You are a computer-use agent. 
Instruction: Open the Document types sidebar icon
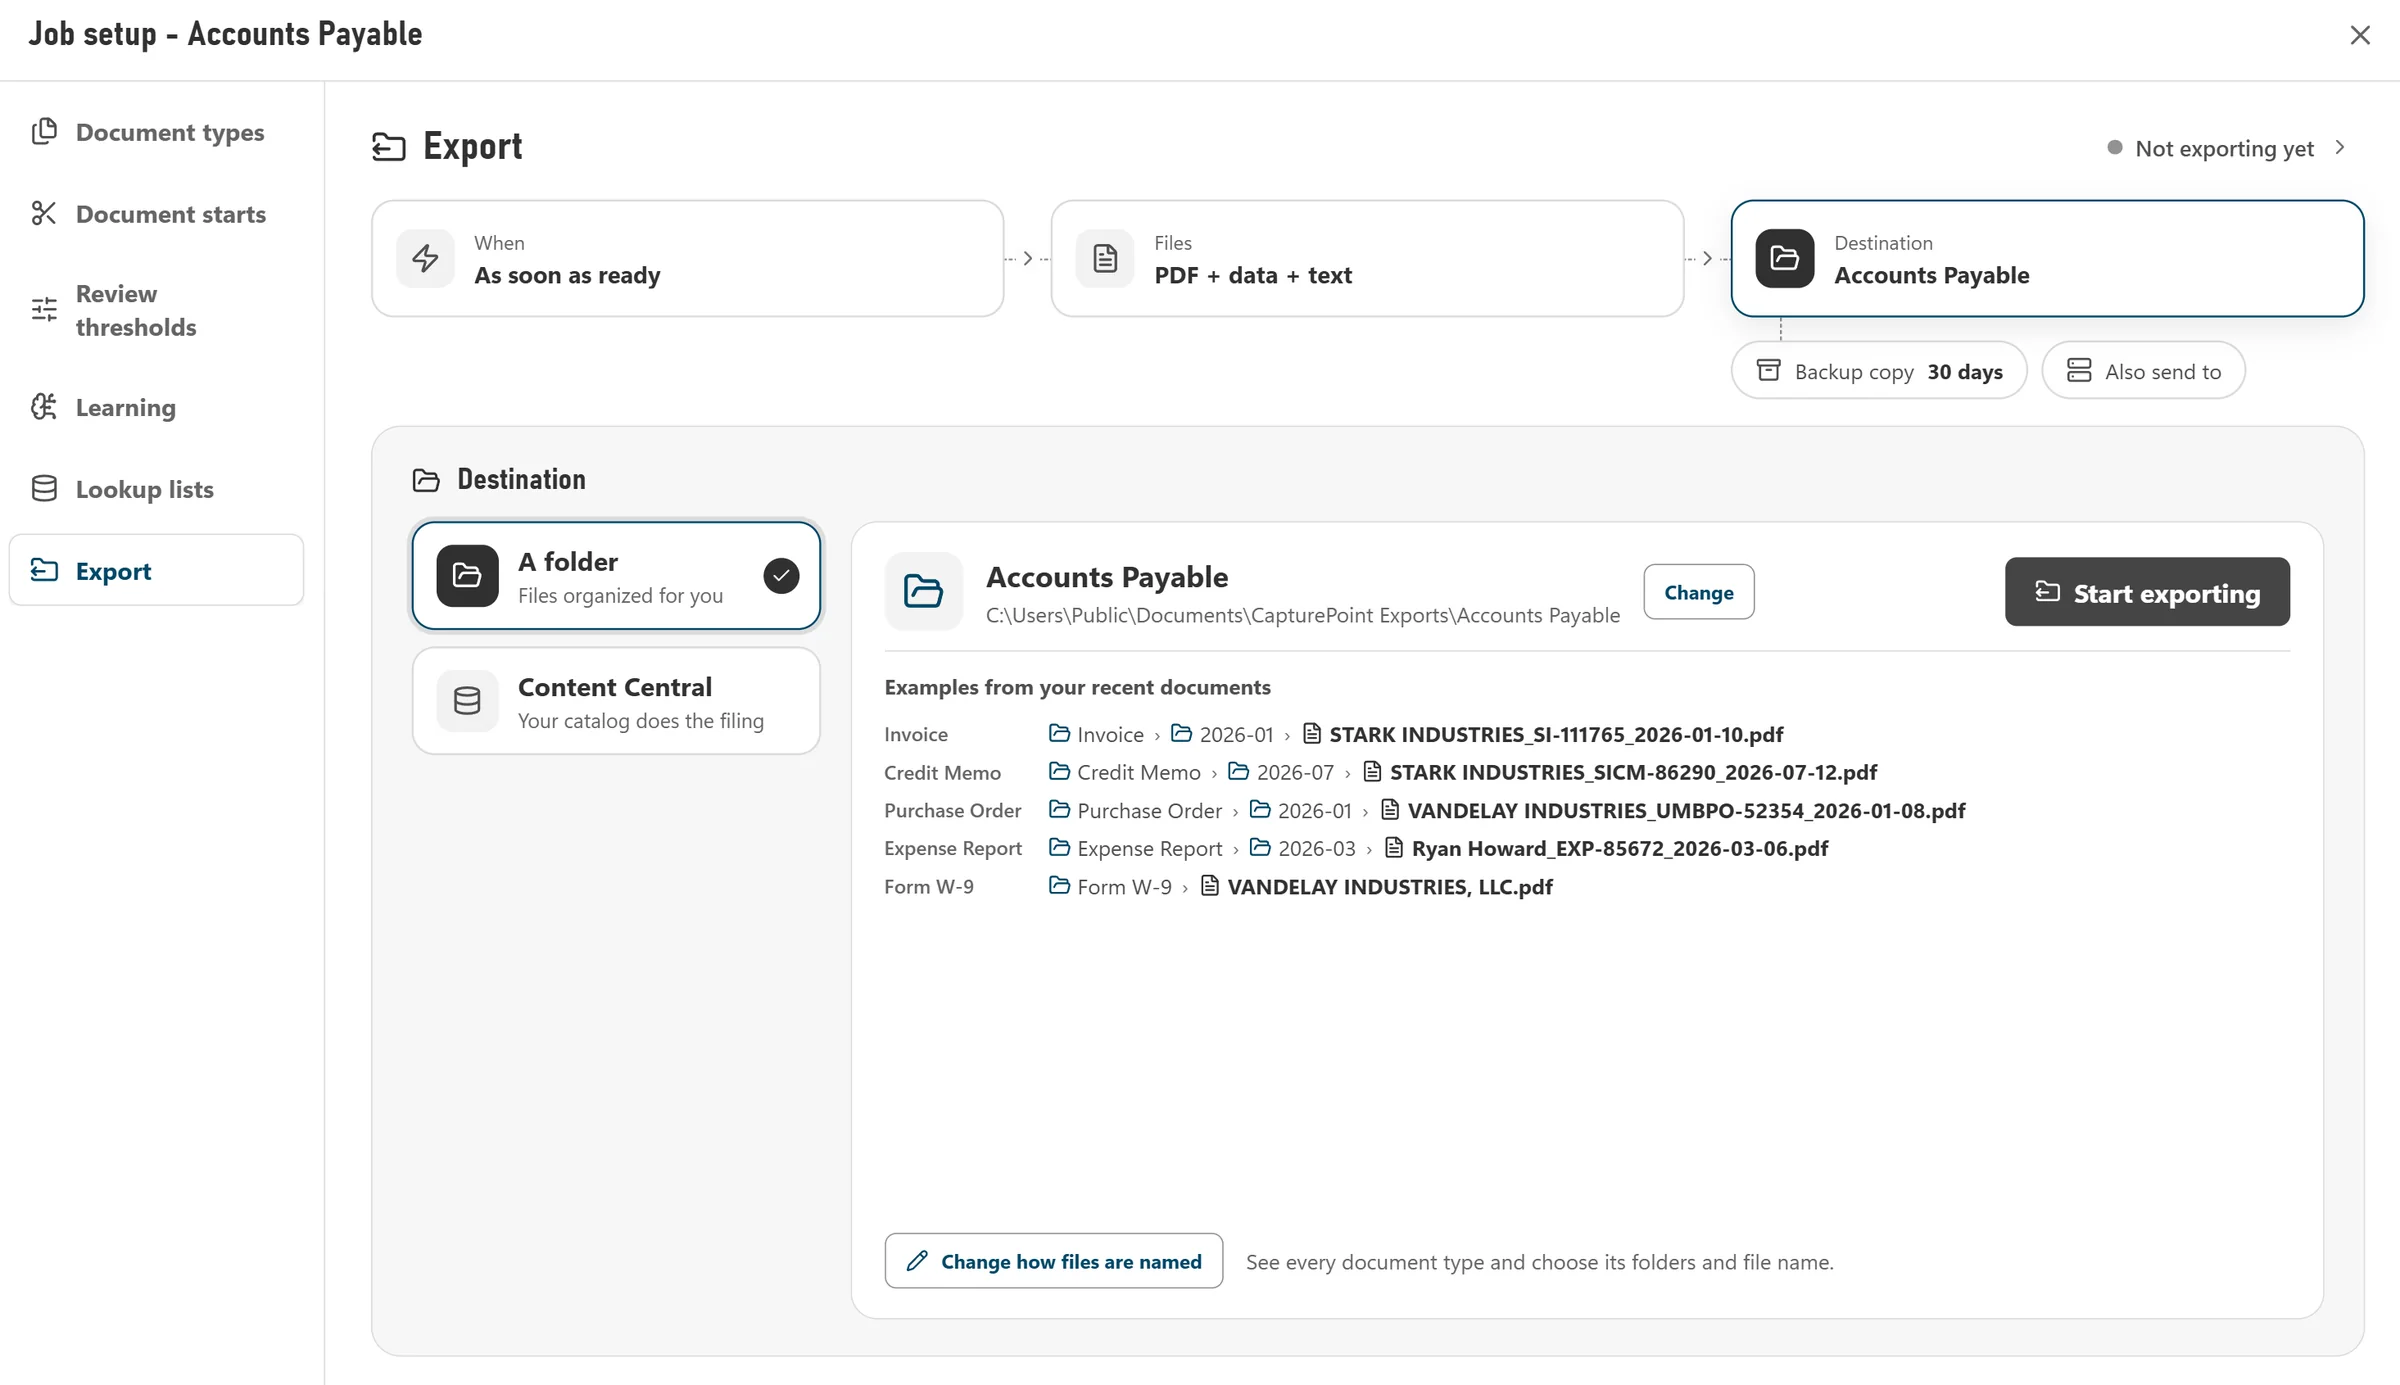click(44, 132)
